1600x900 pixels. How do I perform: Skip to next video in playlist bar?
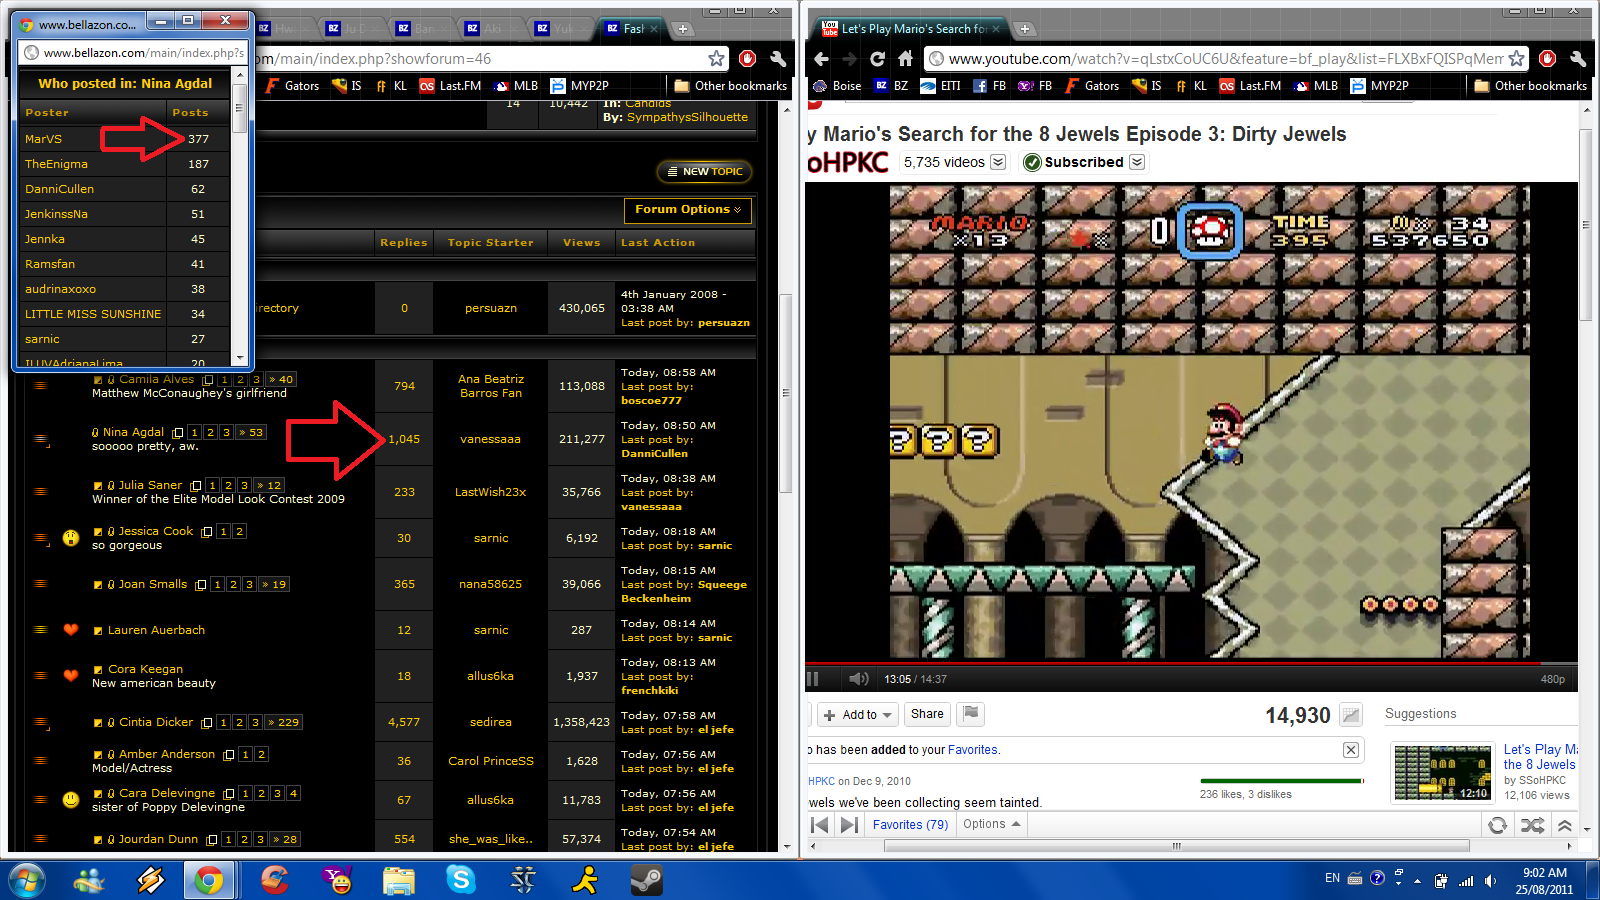849,825
